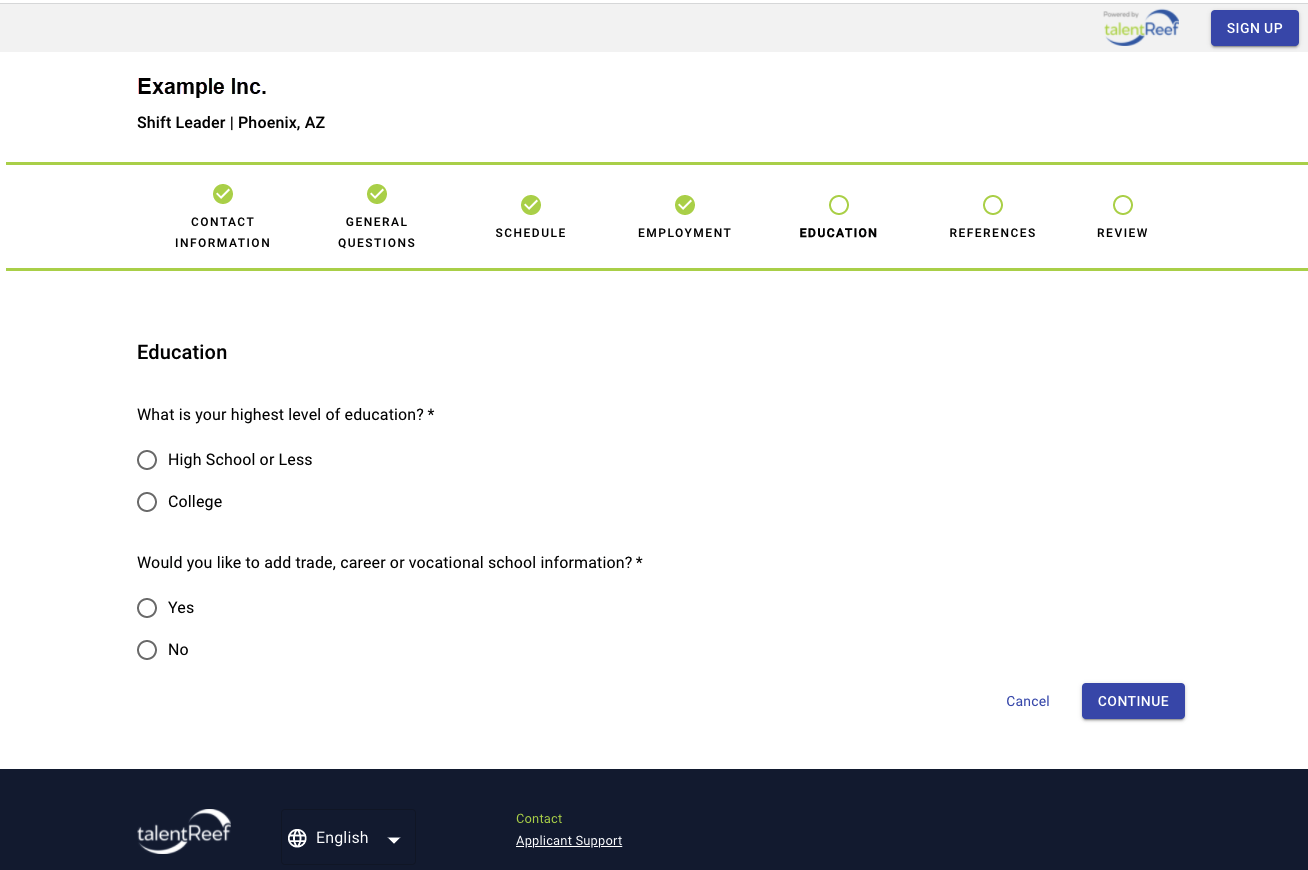The width and height of the screenshot is (1308, 870).
Task: Click the Sign Up button
Action: click(x=1254, y=28)
